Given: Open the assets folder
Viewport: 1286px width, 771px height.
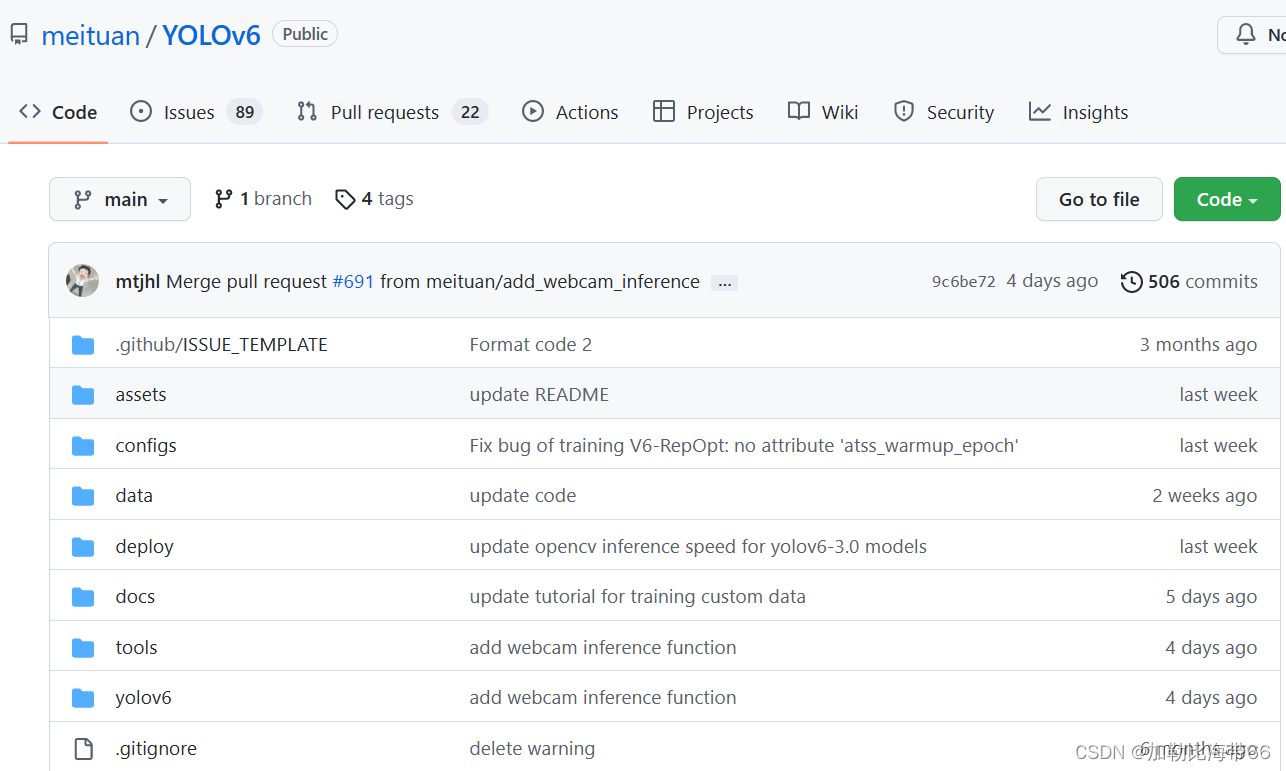Looking at the screenshot, I should (141, 395).
